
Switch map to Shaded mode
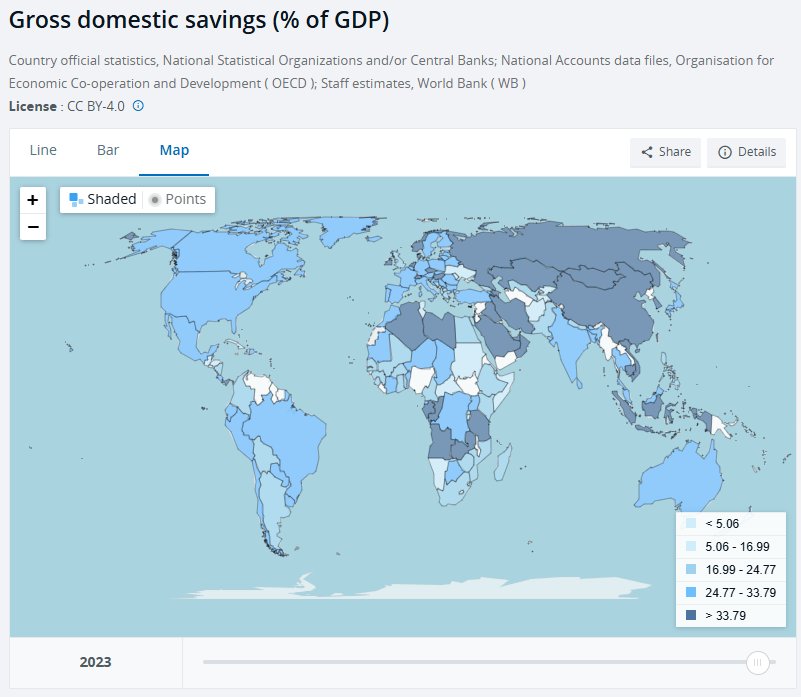click(102, 199)
